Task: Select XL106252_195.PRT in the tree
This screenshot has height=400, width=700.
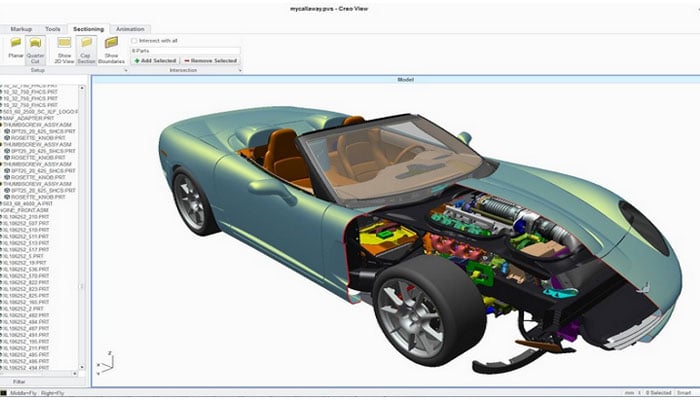Action: [26, 342]
